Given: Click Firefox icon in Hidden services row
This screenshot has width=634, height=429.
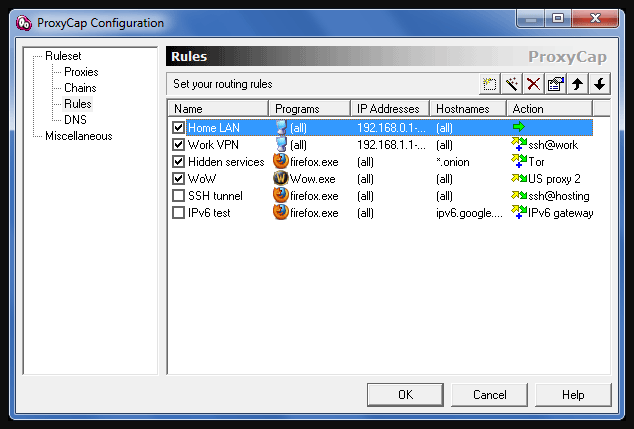Looking at the screenshot, I should point(281,161).
